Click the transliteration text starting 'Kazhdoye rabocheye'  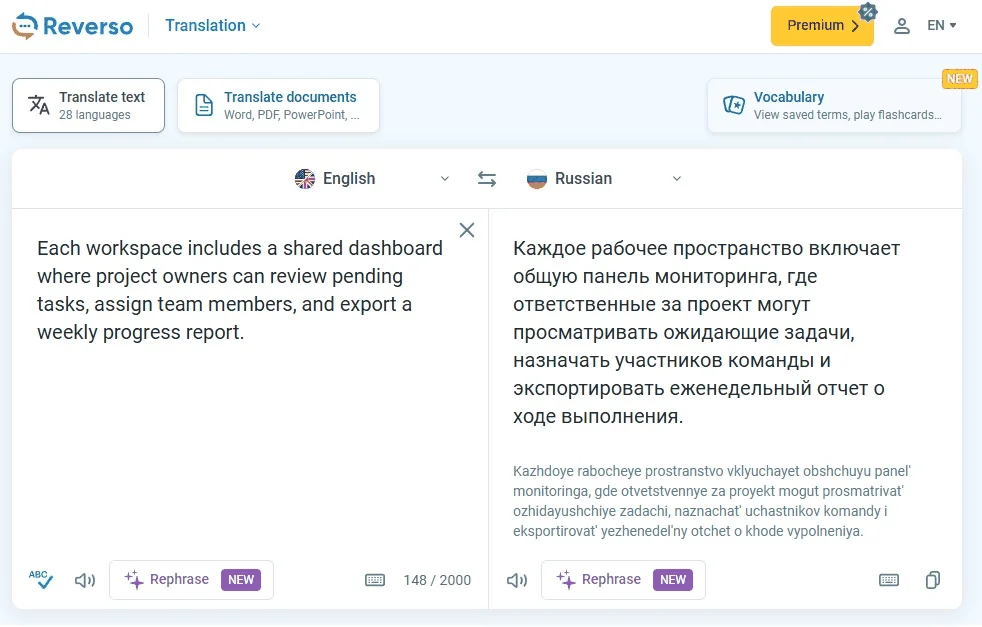tap(711, 501)
